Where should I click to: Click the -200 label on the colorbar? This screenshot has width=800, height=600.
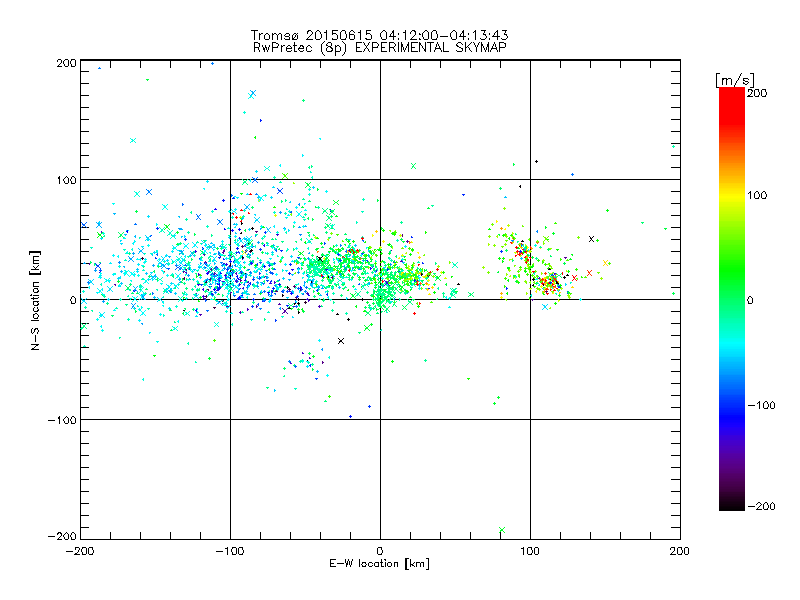pyautogui.click(x=761, y=507)
